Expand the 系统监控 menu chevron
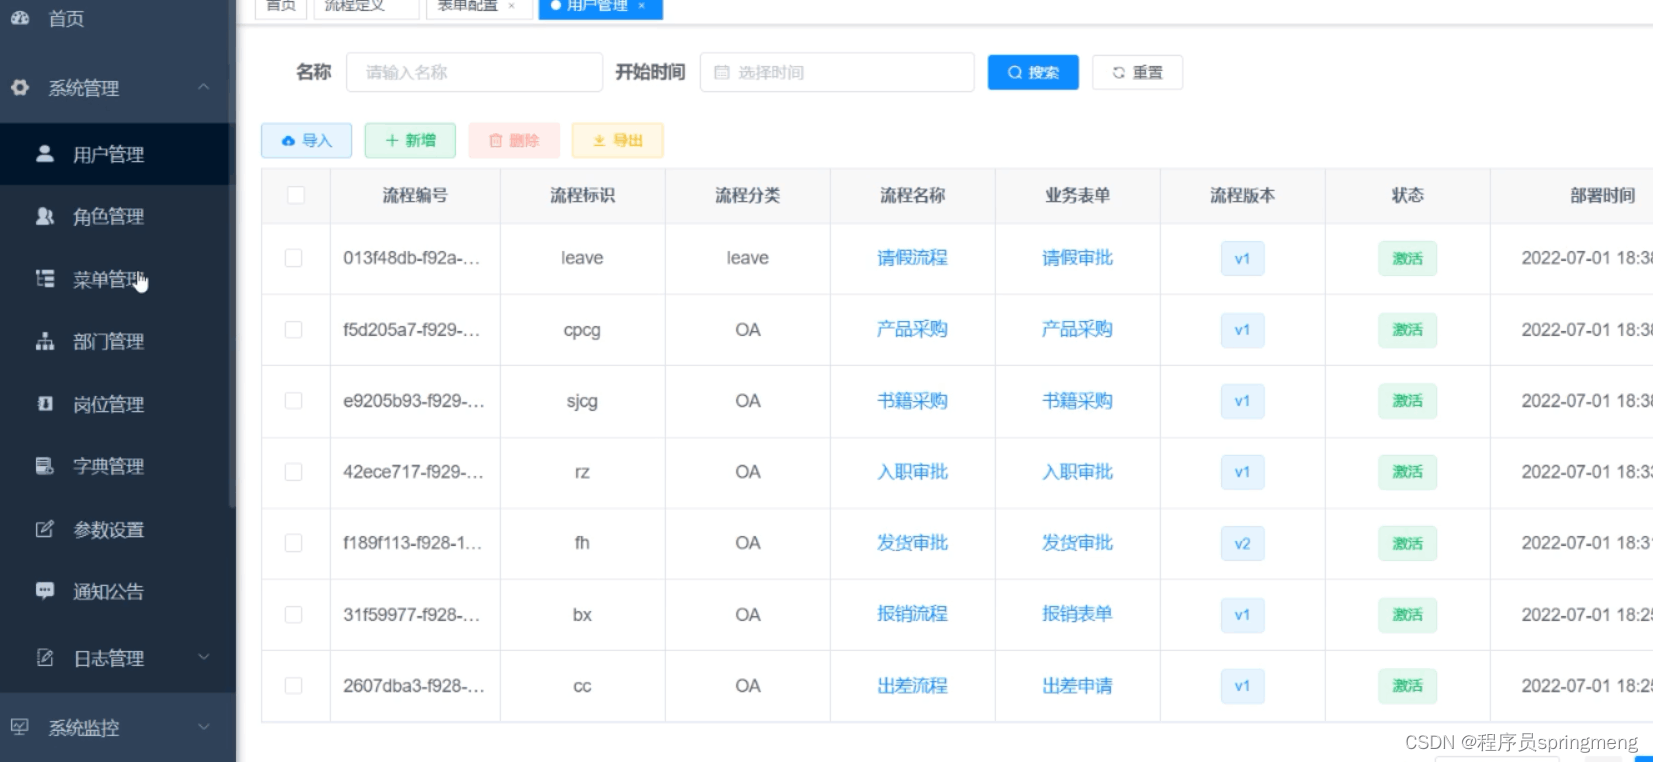The width and height of the screenshot is (1653, 762). click(x=204, y=726)
